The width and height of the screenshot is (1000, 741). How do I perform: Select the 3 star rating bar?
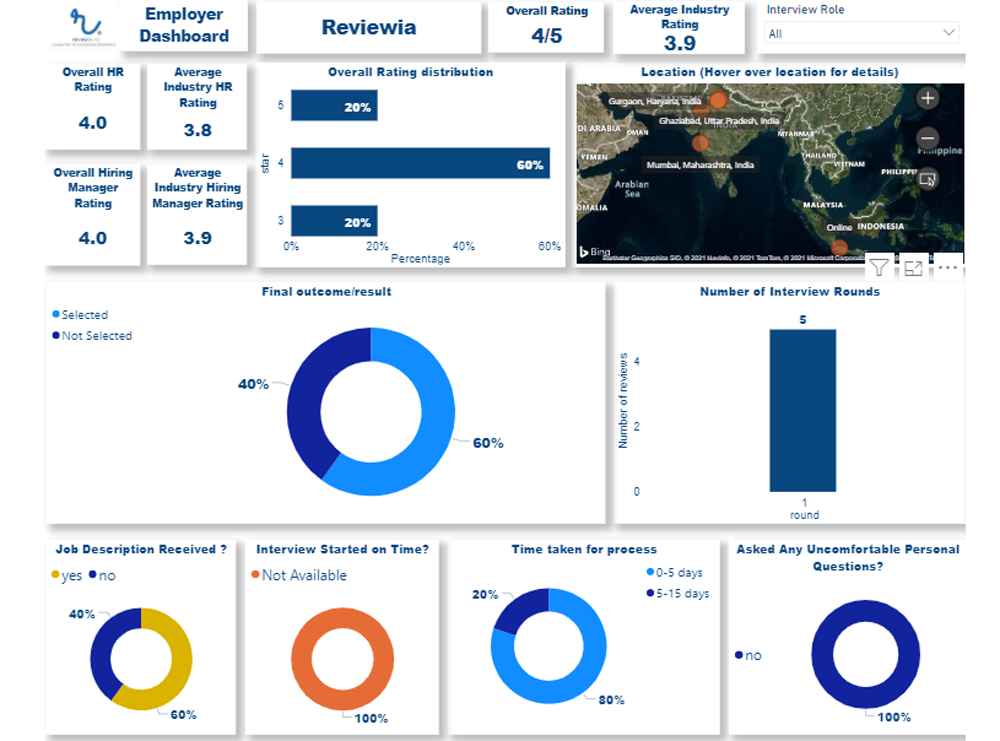click(334, 221)
